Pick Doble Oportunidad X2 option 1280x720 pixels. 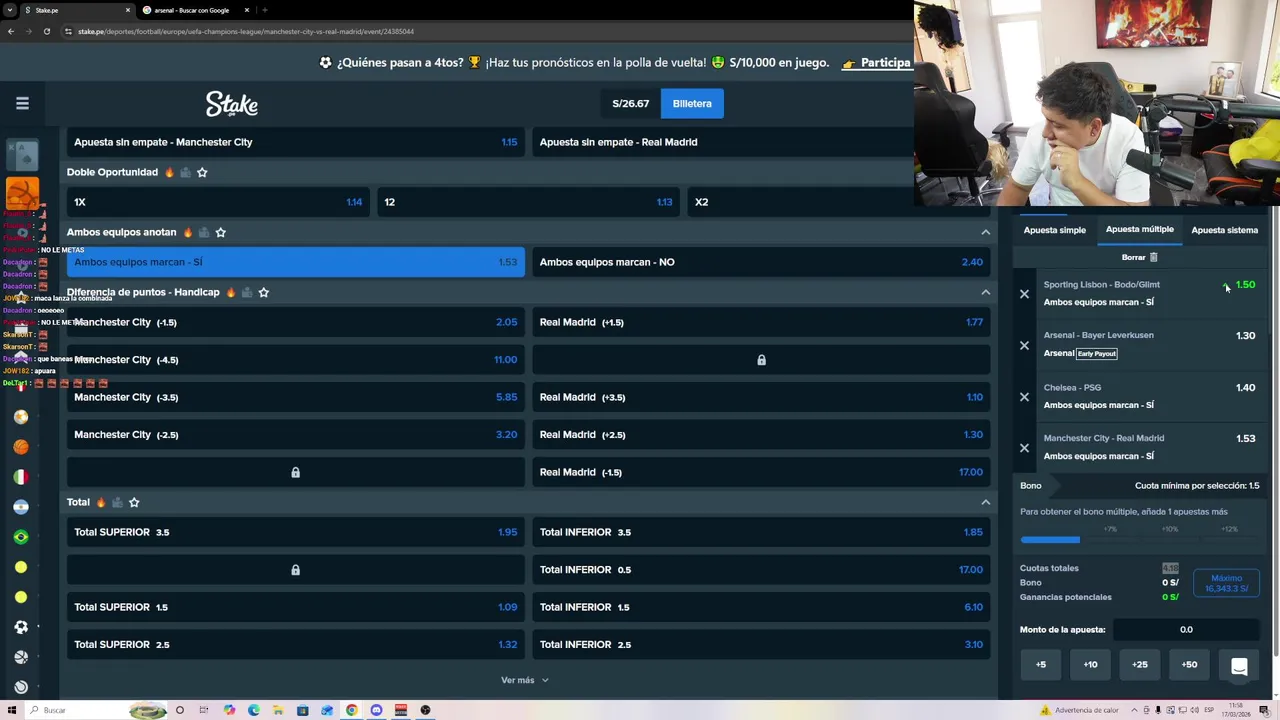coord(838,202)
